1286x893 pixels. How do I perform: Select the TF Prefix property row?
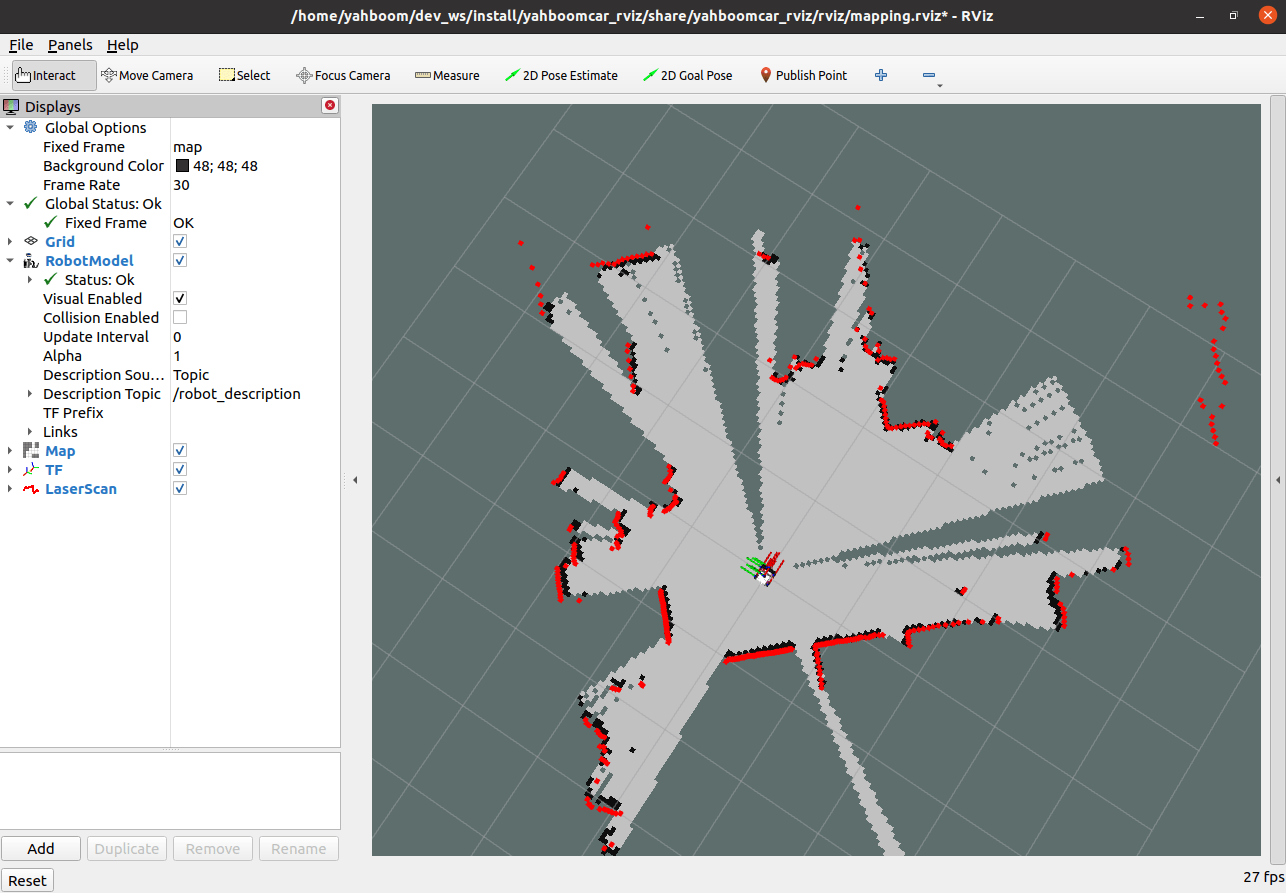tap(170, 412)
